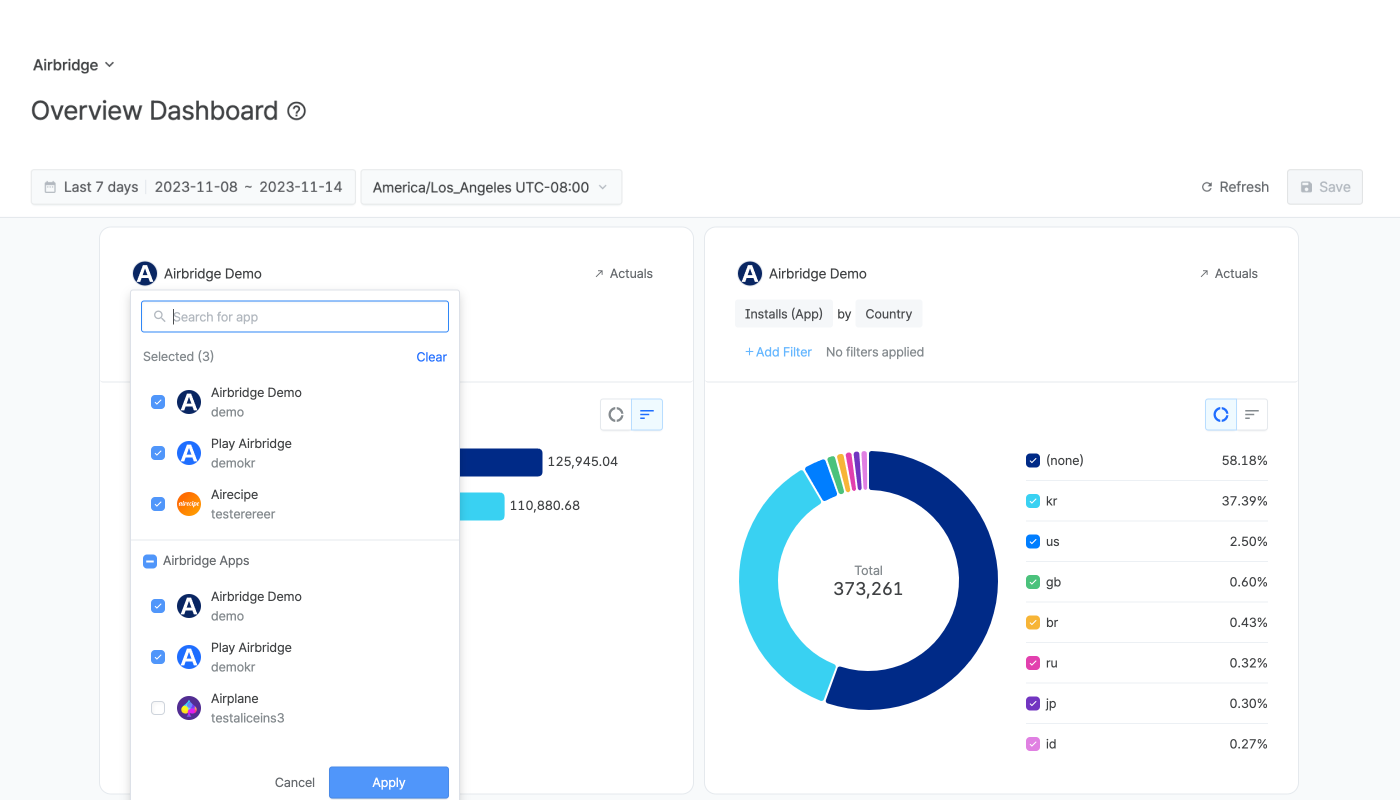Switch left chart to bar view
1400x800 pixels.
point(647,414)
